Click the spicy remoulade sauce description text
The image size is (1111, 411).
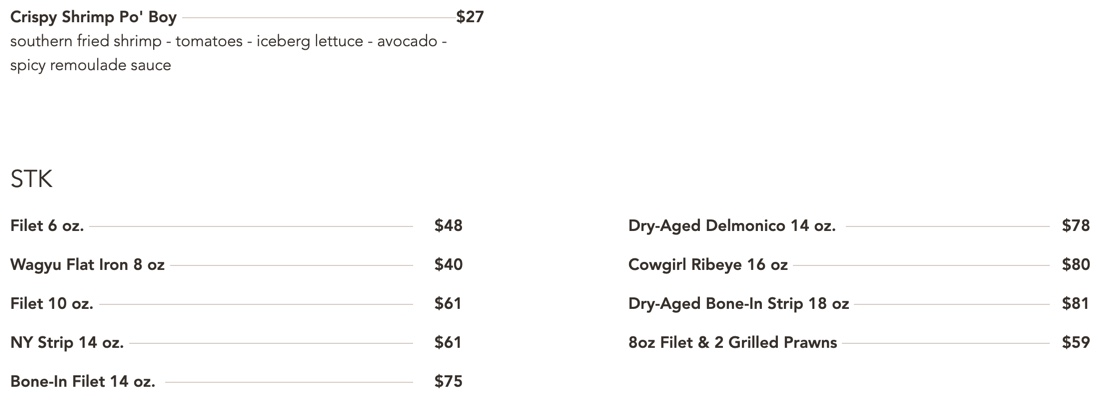pyautogui.click(x=91, y=65)
